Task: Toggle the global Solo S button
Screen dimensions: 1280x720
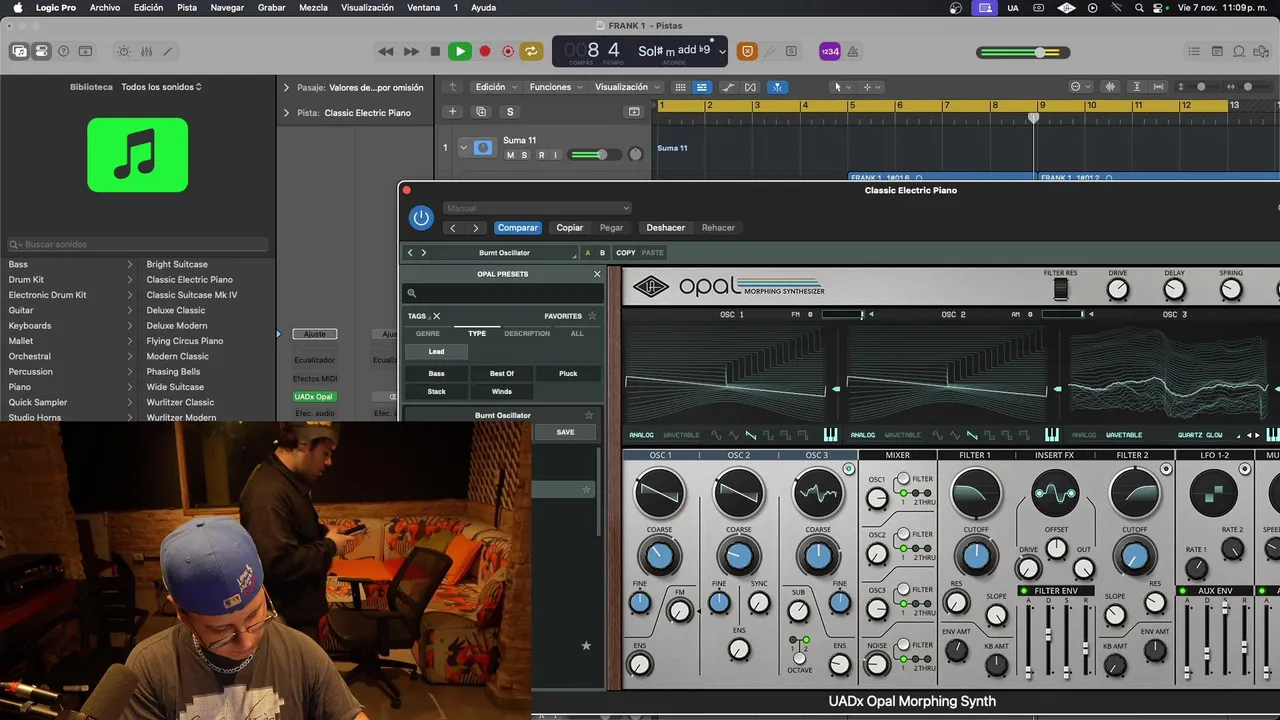Action: (510, 112)
